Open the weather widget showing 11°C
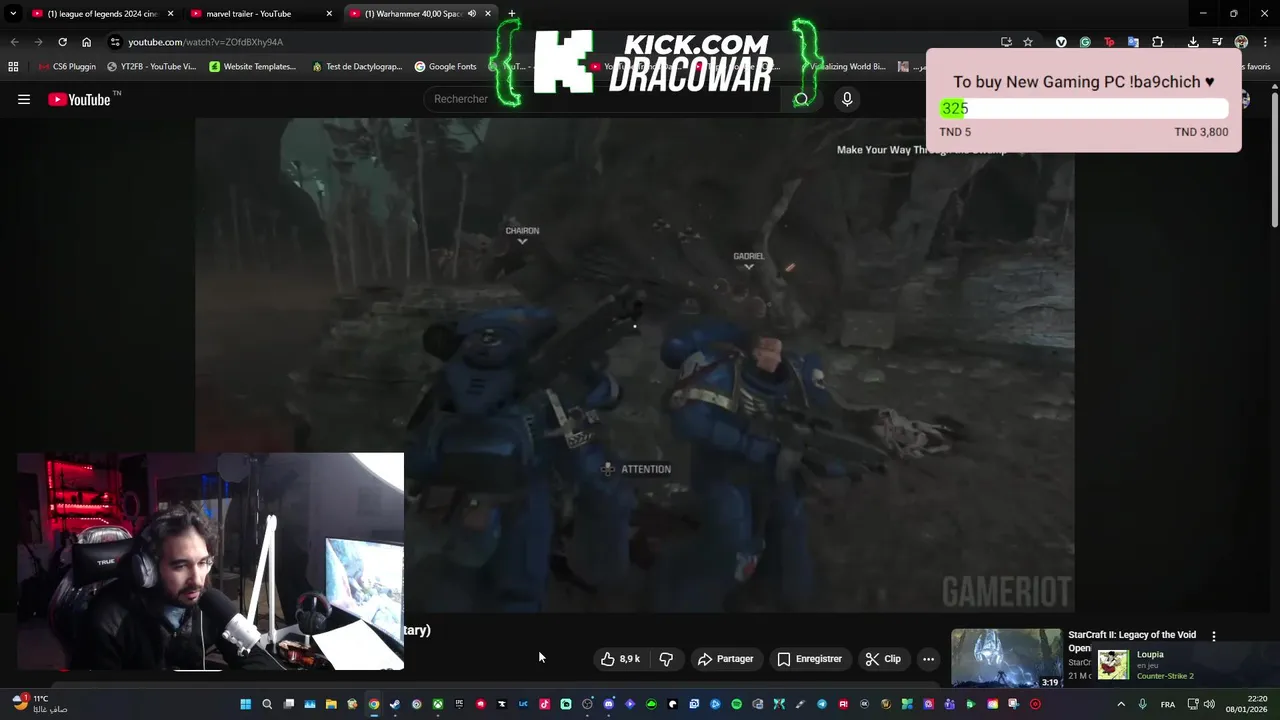 click(x=40, y=704)
